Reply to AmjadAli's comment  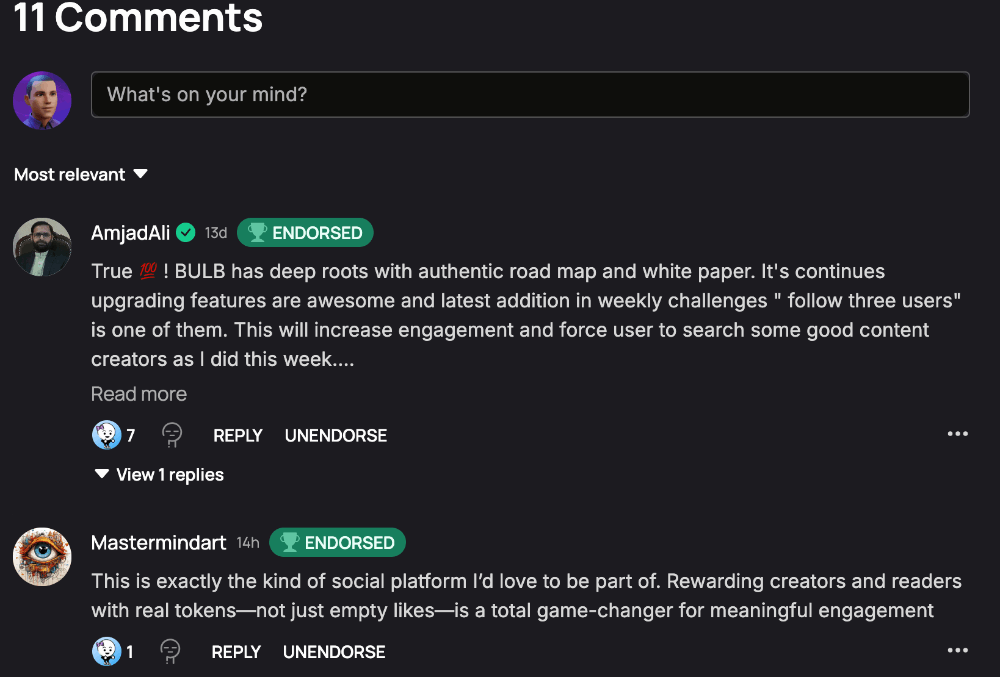pyautogui.click(x=238, y=435)
